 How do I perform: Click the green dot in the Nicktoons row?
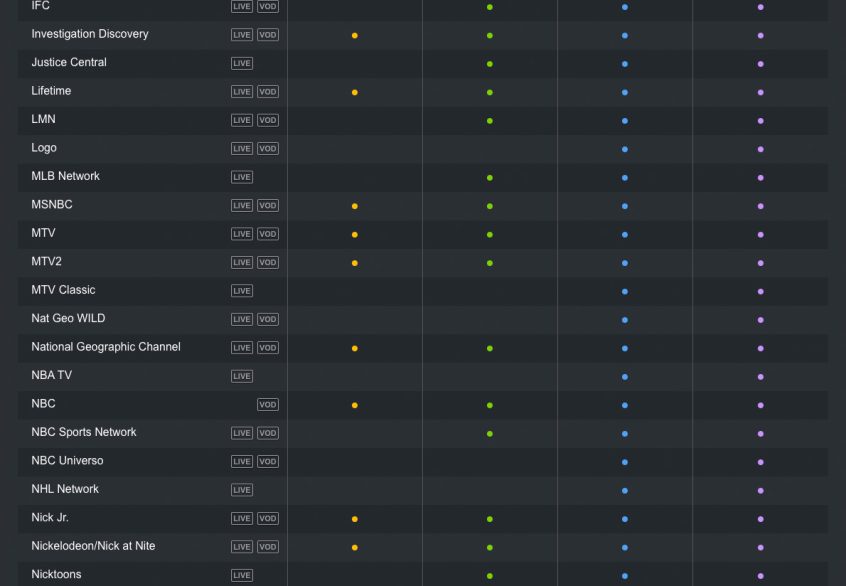coord(489,576)
